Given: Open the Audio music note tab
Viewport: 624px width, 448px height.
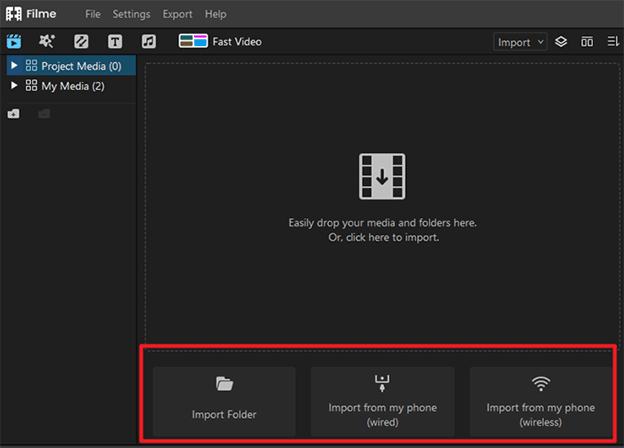Looking at the screenshot, I should [x=148, y=42].
